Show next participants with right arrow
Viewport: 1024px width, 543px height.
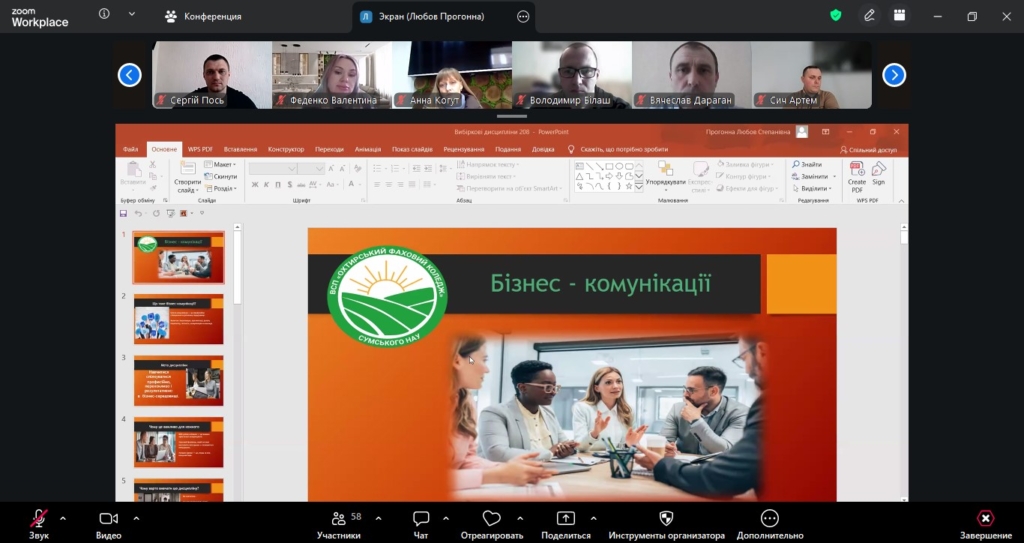point(894,75)
